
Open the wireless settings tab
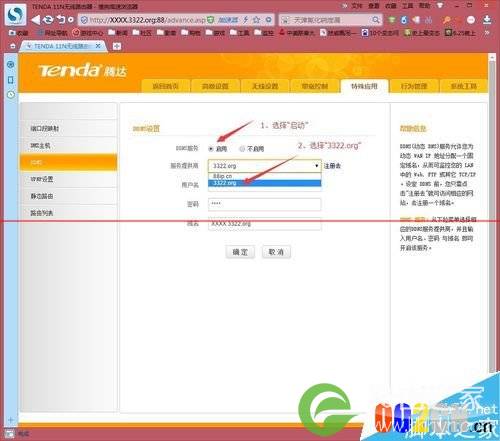(265, 86)
